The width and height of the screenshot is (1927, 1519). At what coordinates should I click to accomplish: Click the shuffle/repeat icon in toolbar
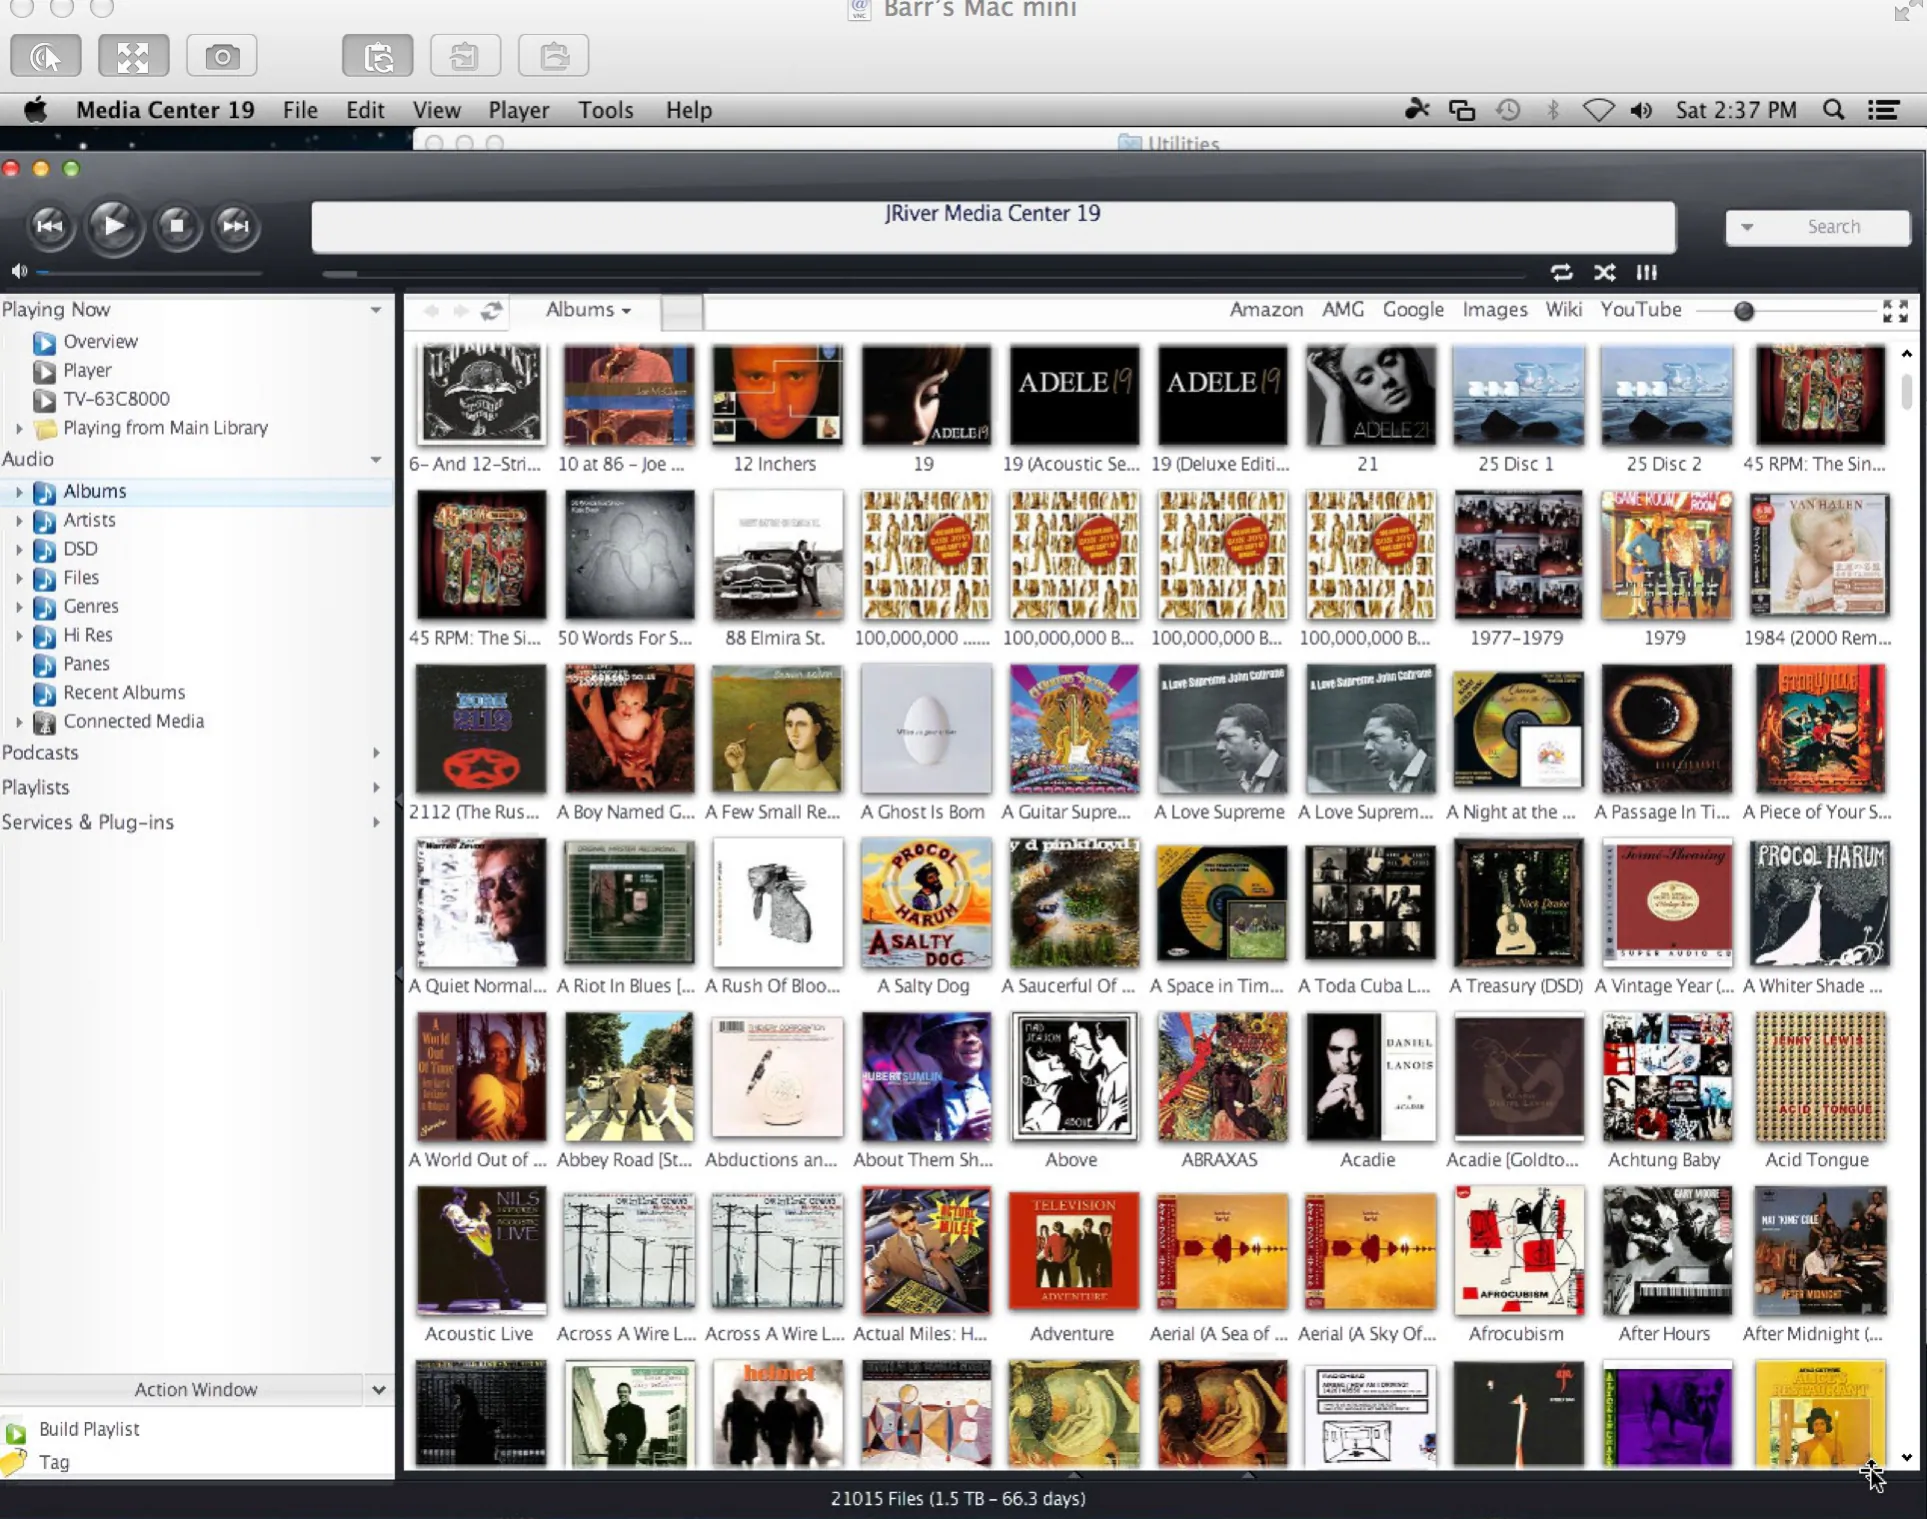coord(1605,272)
